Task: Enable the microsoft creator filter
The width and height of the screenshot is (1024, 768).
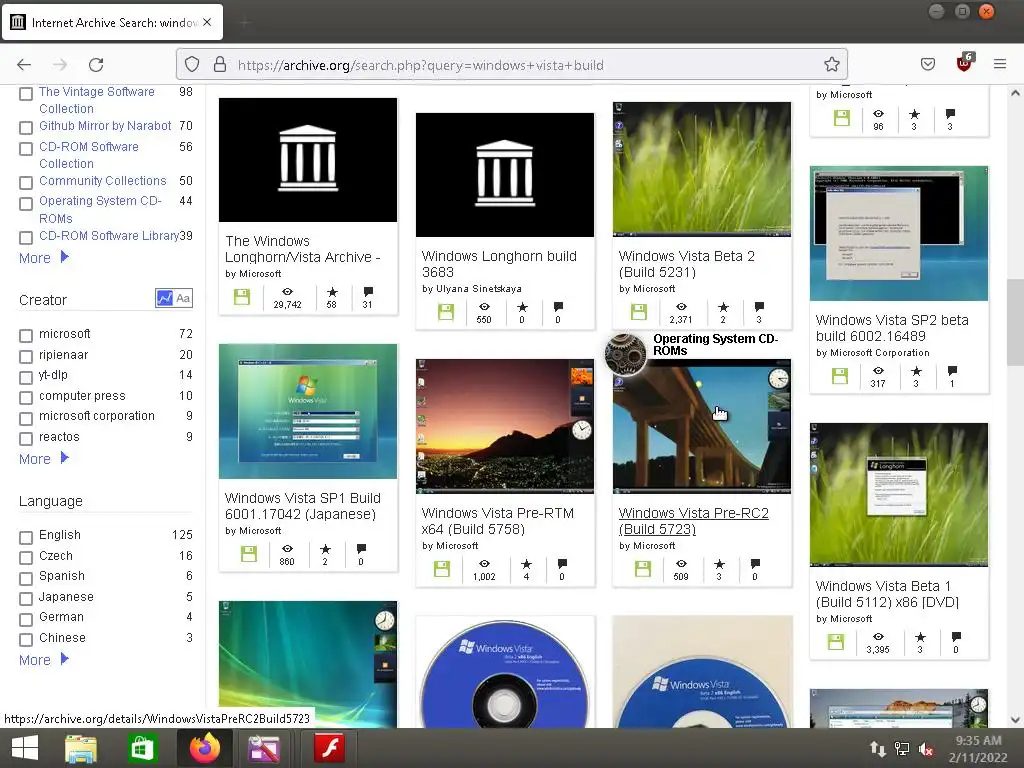Action: pos(25,335)
